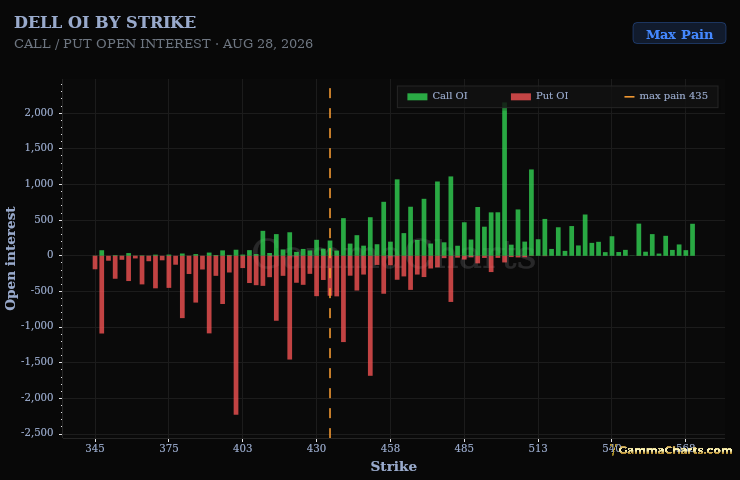740x480 pixels.
Task: Click the Strike axis title
Action: tap(394, 466)
